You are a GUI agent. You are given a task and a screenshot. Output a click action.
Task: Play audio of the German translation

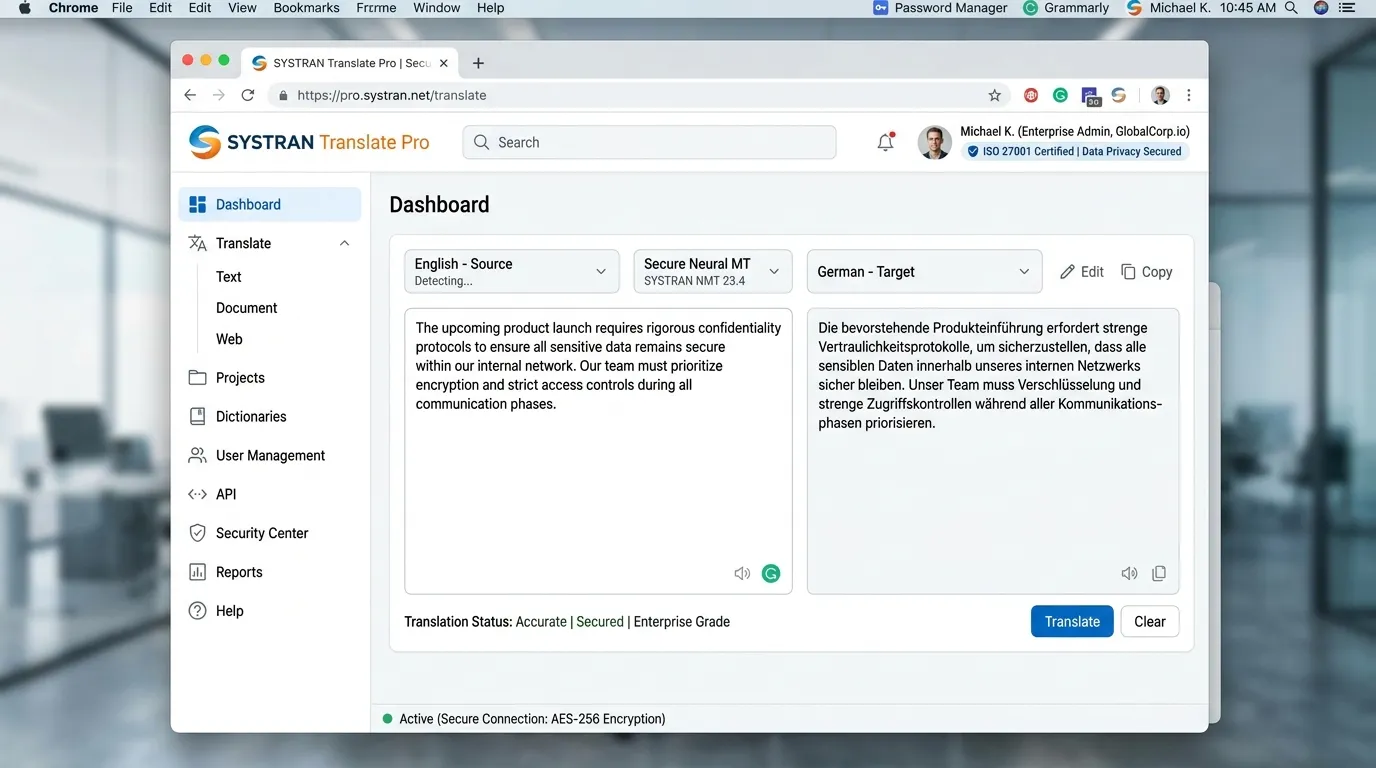pyautogui.click(x=1129, y=573)
